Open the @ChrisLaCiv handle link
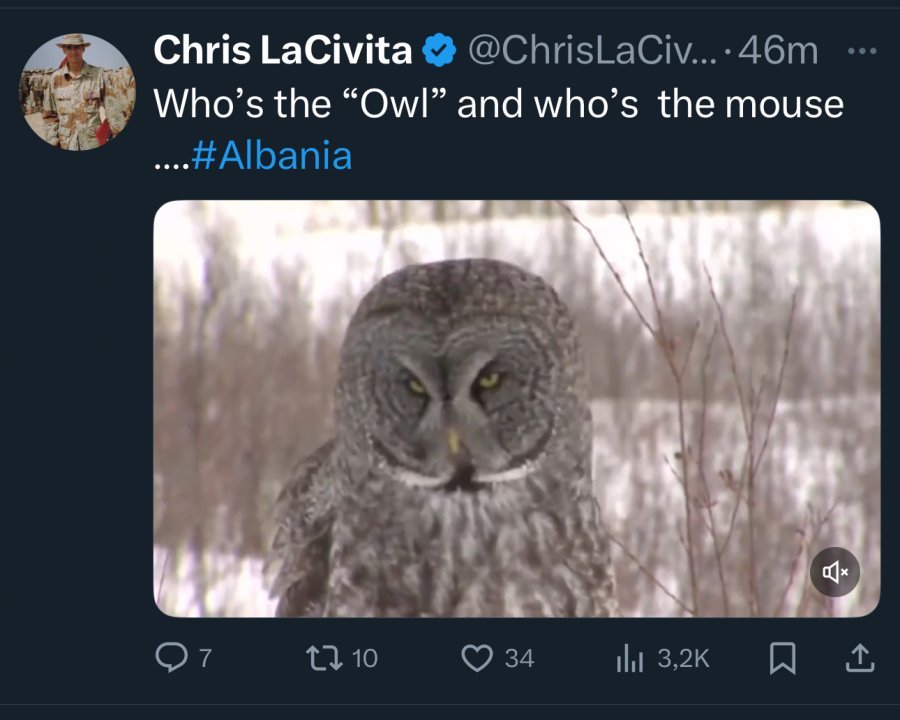This screenshot has height=720, width=900. pos(586,51)
